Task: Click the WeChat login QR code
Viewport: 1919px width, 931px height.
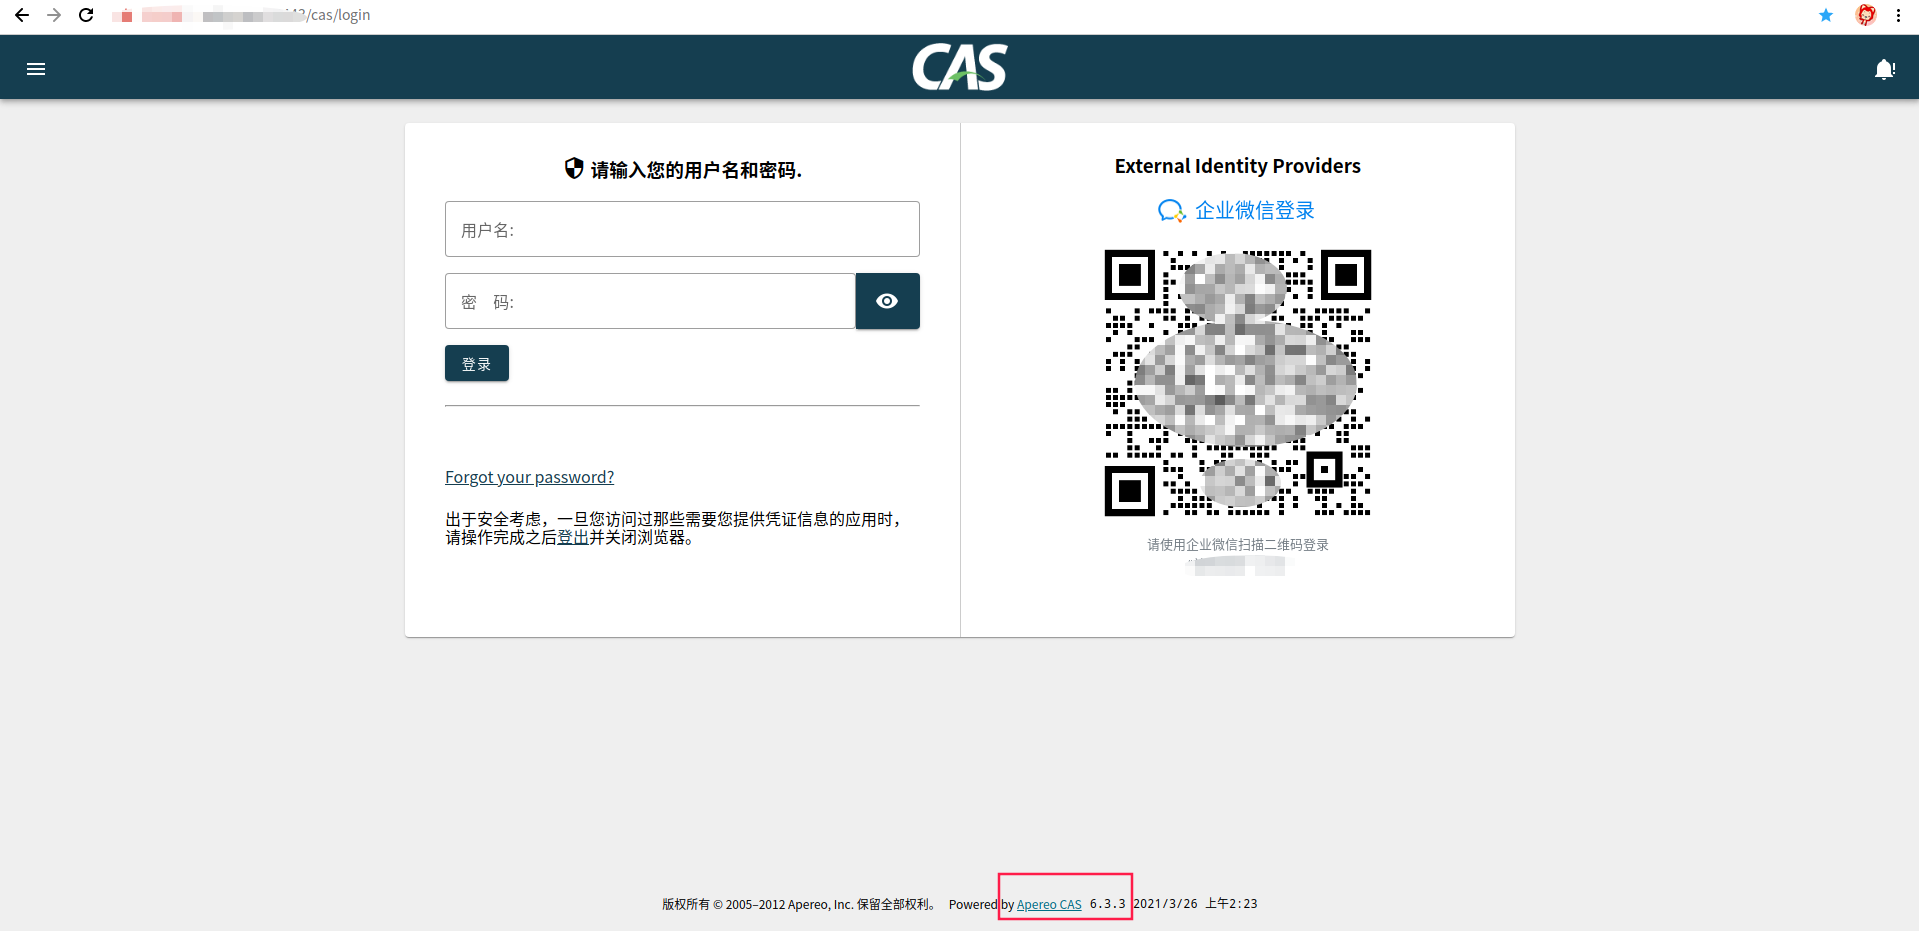Action: click(1237, 384)
